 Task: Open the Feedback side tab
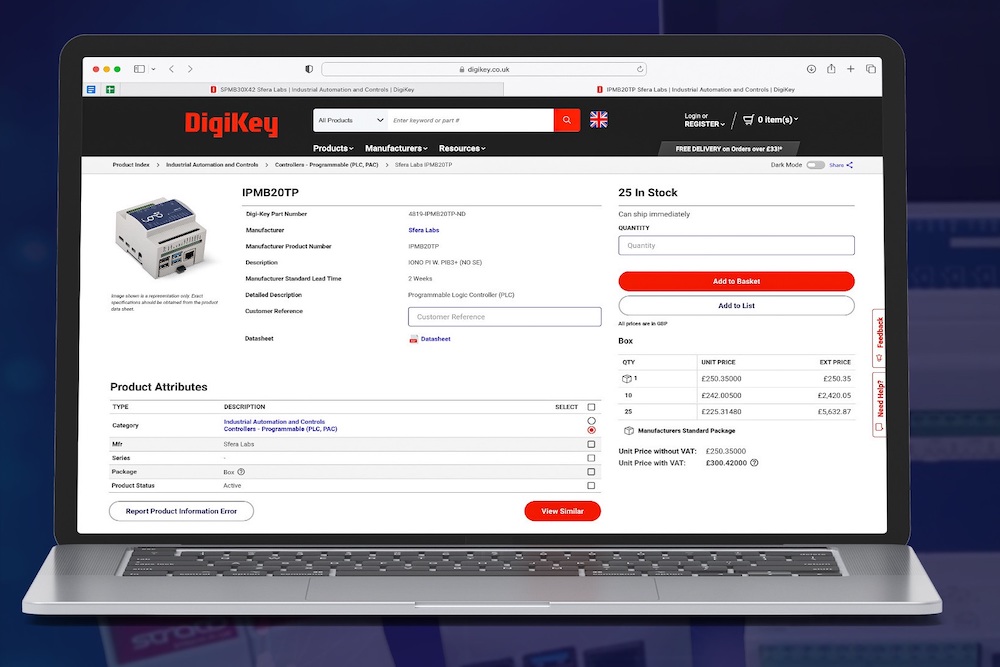click(879, 339)
